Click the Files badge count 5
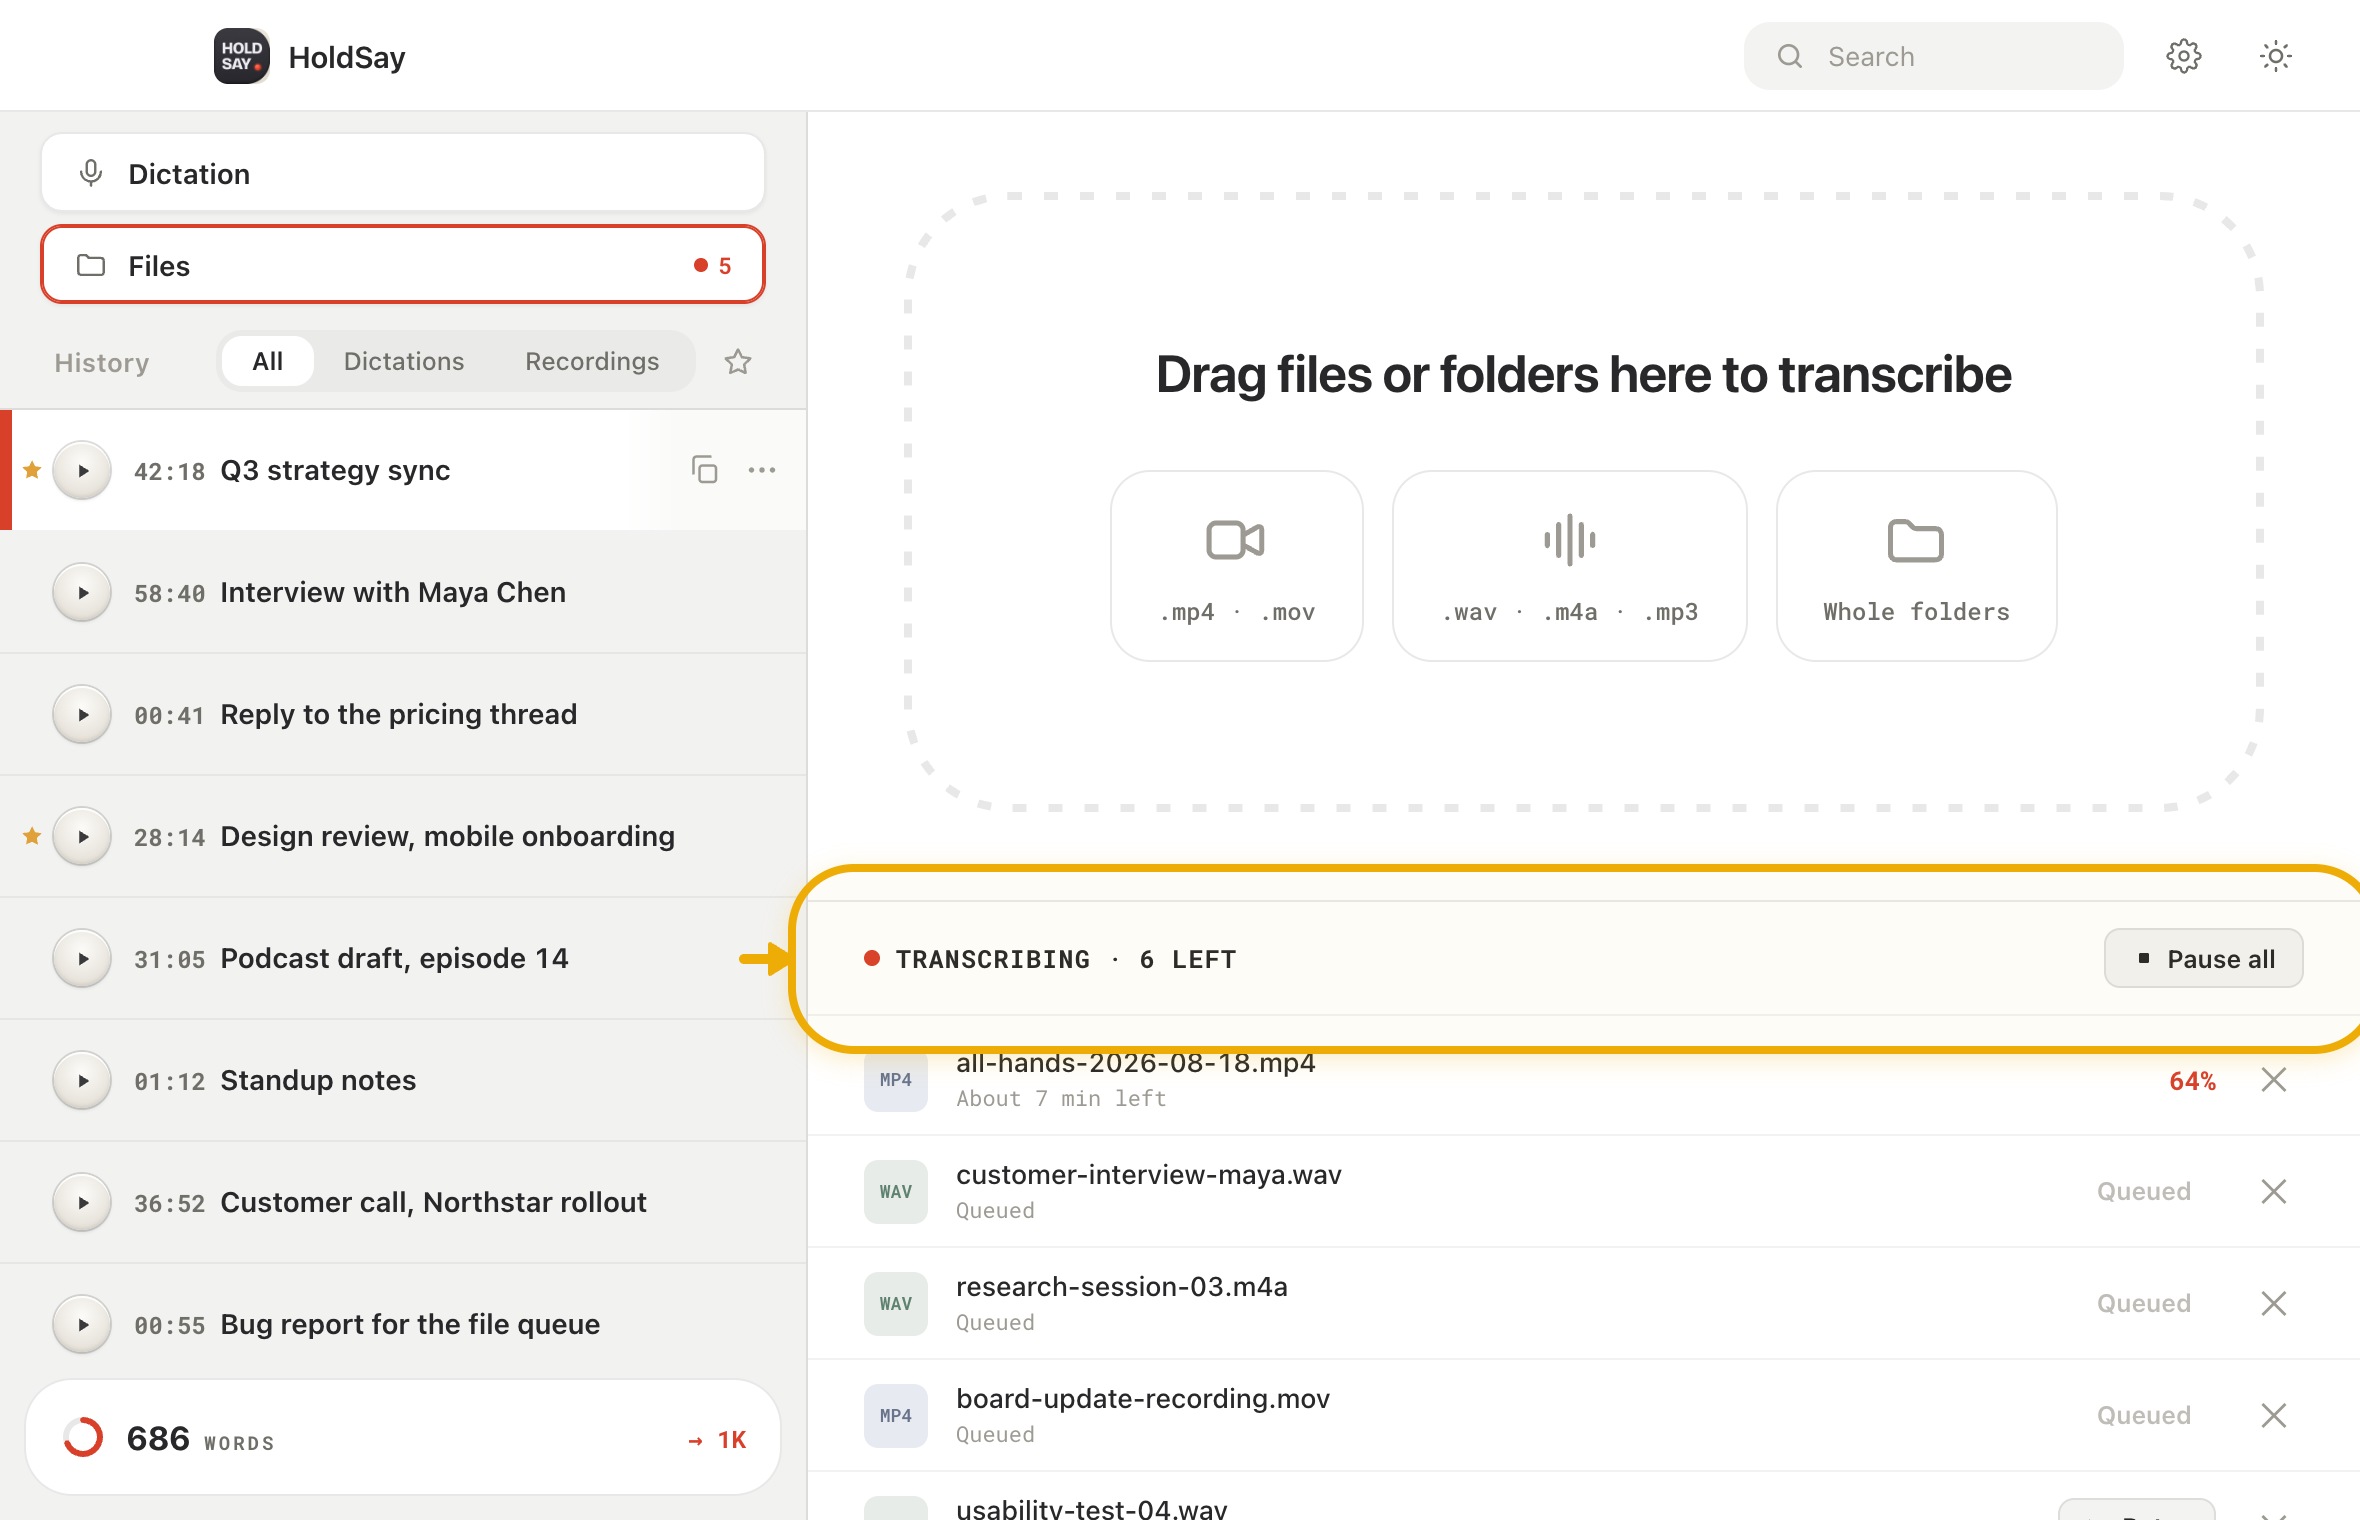Viewport: 2360px width, 1520px height. point(724,266)
